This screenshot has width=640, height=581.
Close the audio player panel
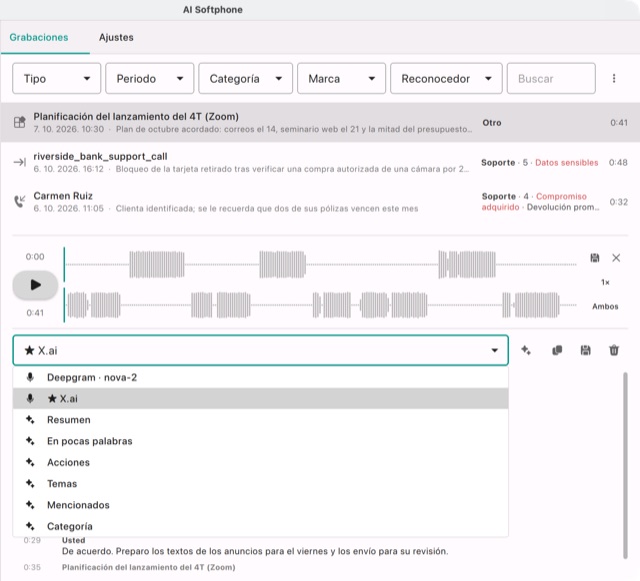coord(616,258)
